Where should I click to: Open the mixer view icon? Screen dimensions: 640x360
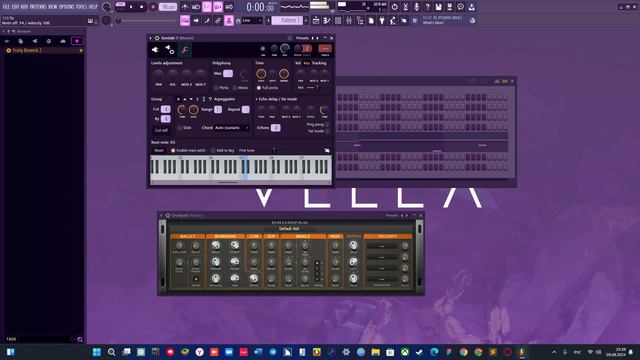click(x=349, y=20)
